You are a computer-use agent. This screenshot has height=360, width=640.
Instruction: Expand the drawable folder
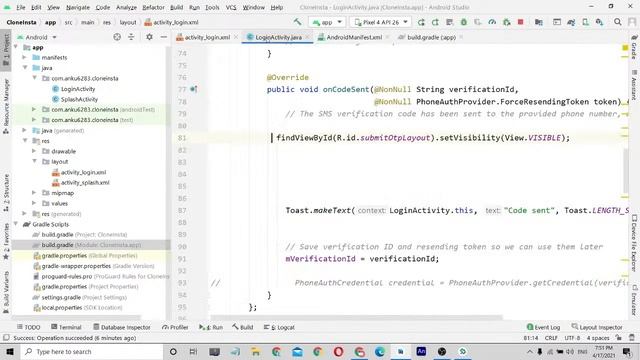[34, 151]
